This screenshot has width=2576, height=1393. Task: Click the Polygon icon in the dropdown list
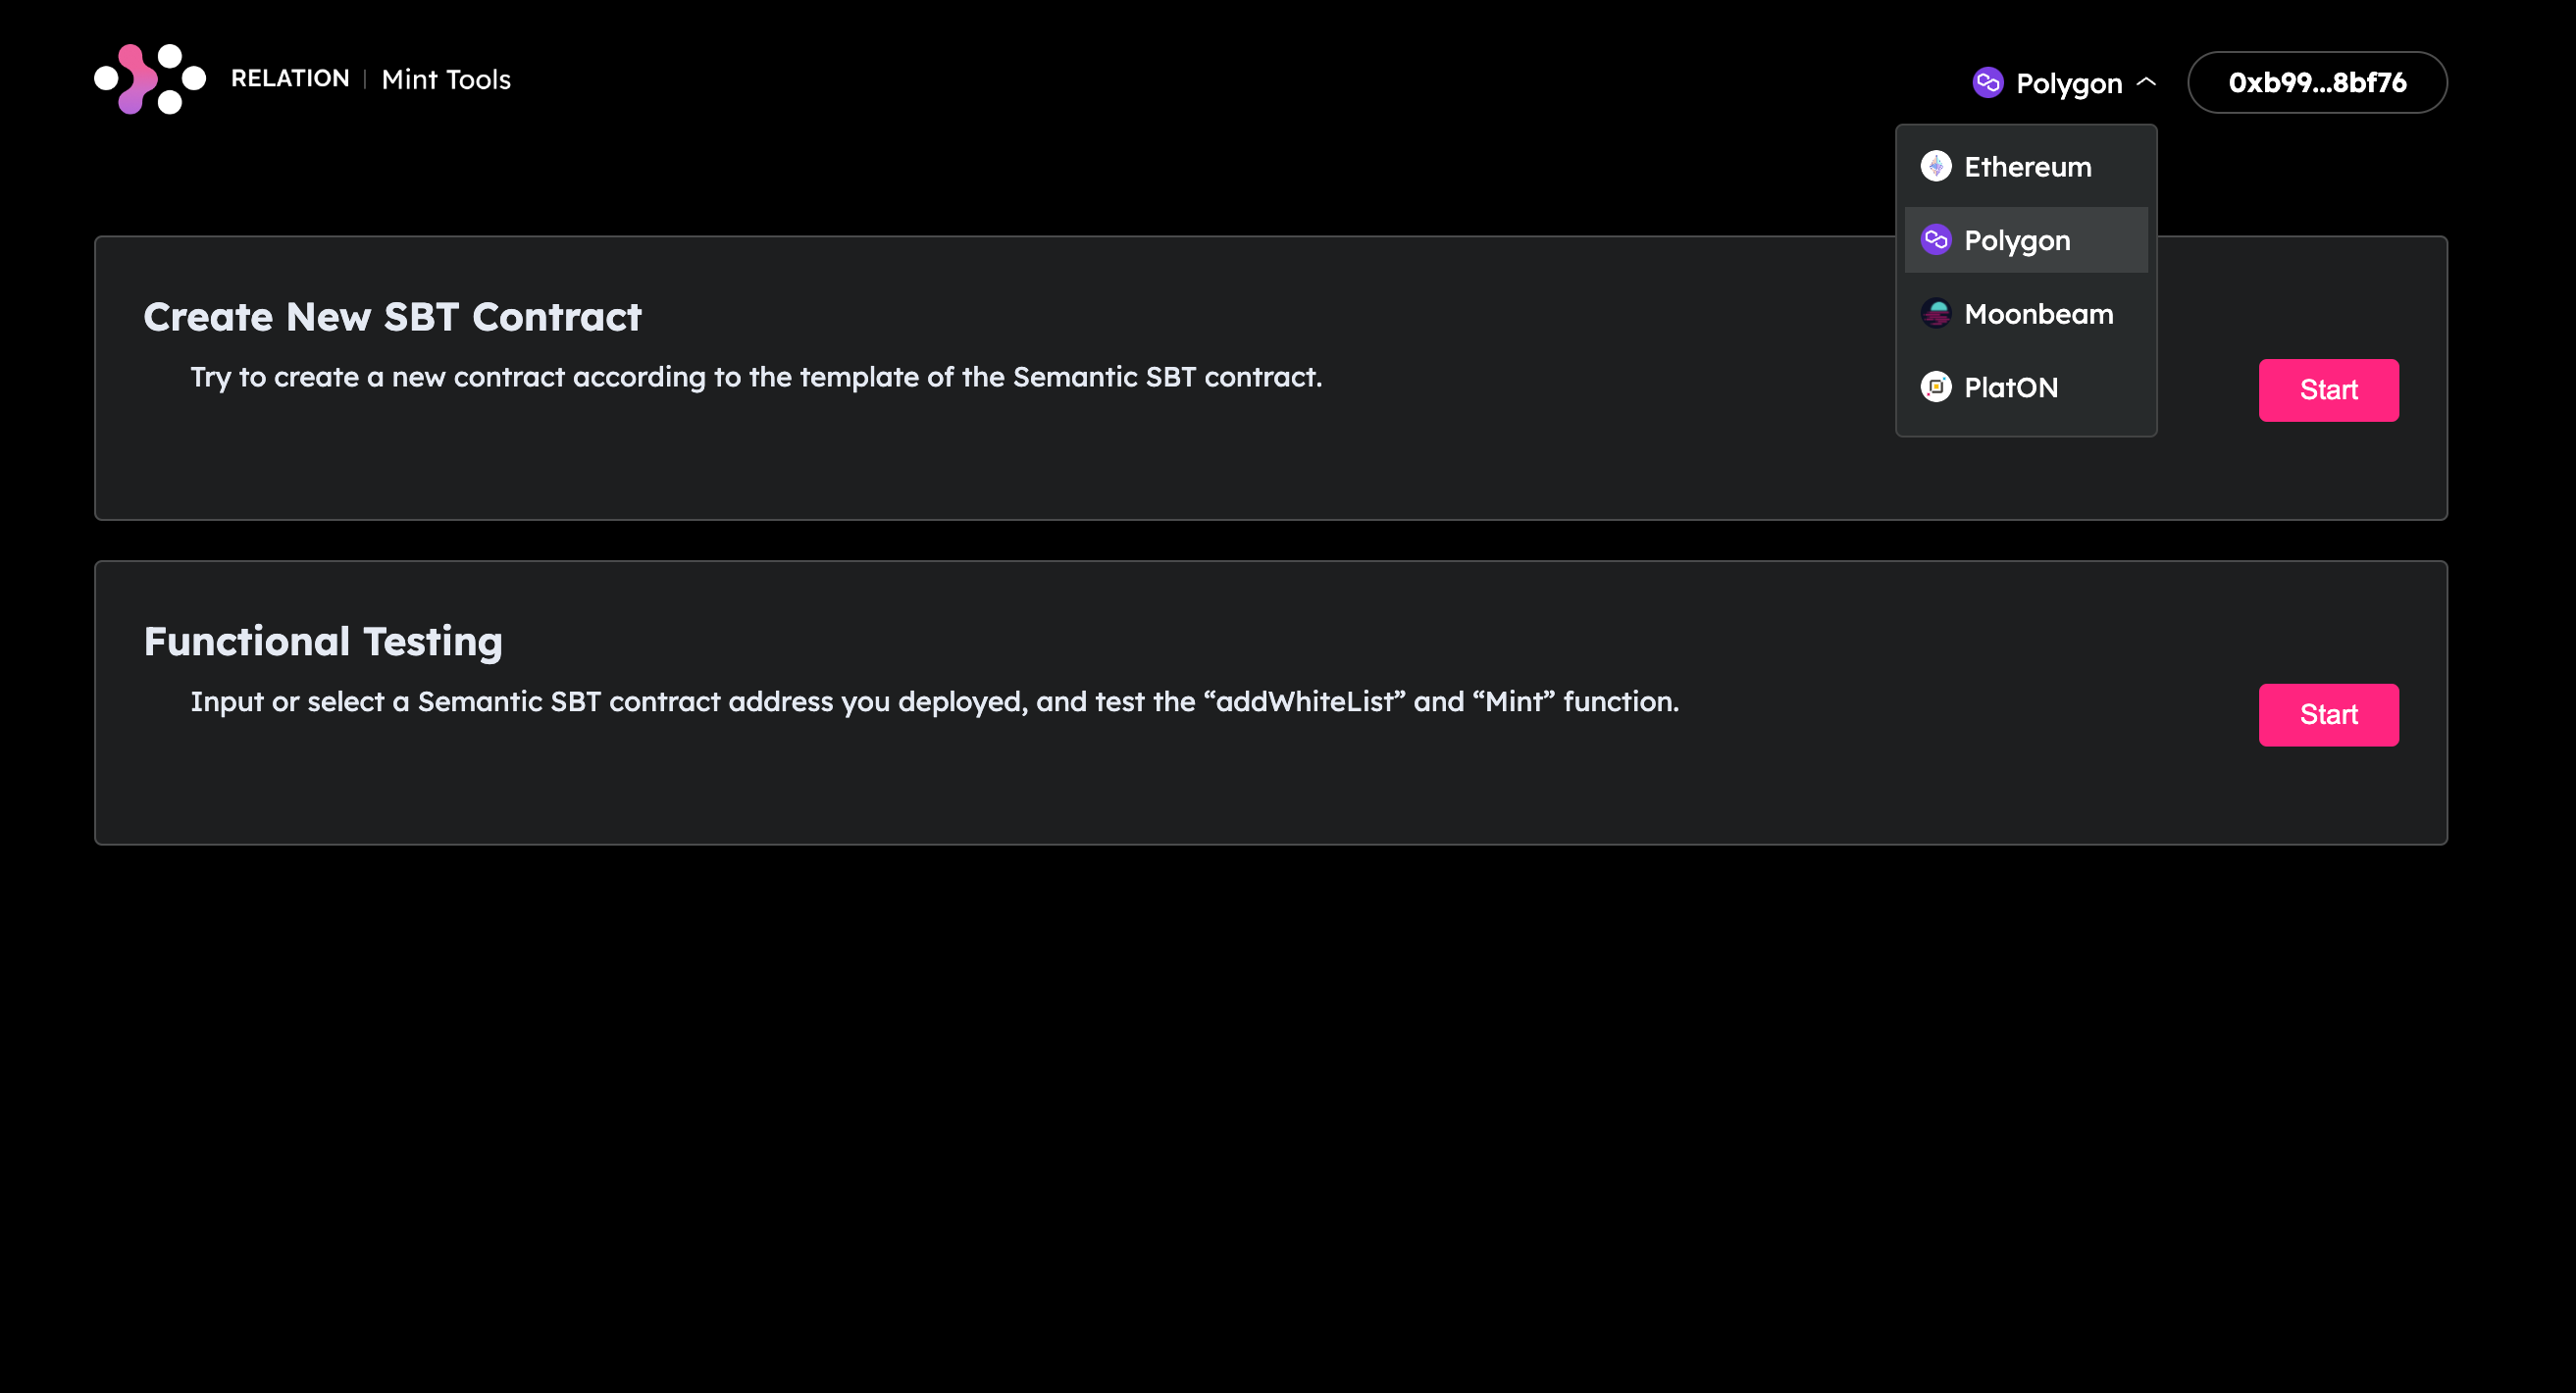click(1936, 240)
